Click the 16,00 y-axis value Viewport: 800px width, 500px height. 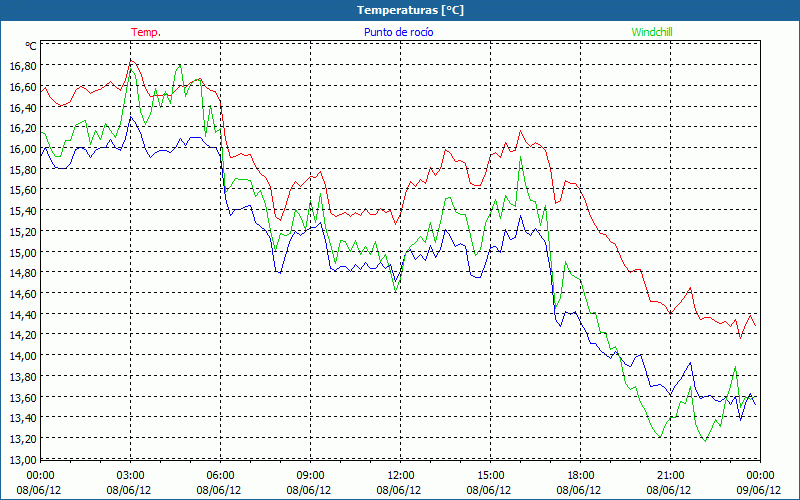pos(23,149)
